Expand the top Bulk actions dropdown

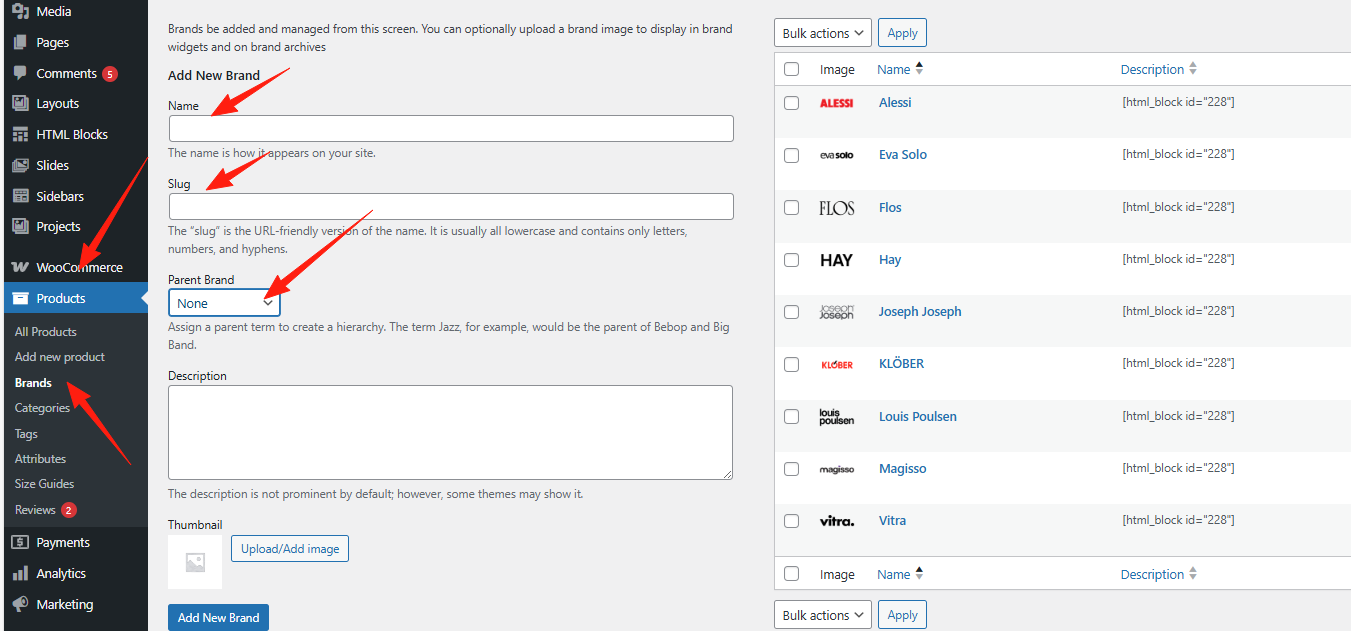click(x=822, y=33)
